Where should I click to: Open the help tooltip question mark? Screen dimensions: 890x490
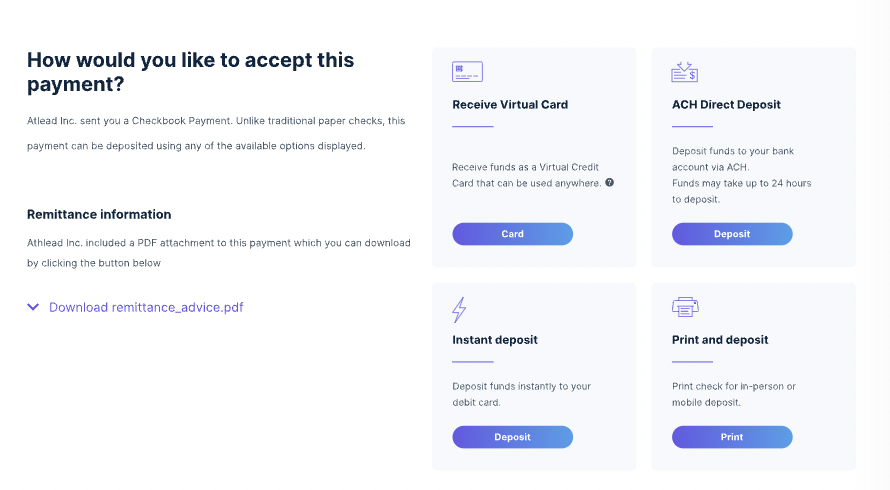coord(610,182)
